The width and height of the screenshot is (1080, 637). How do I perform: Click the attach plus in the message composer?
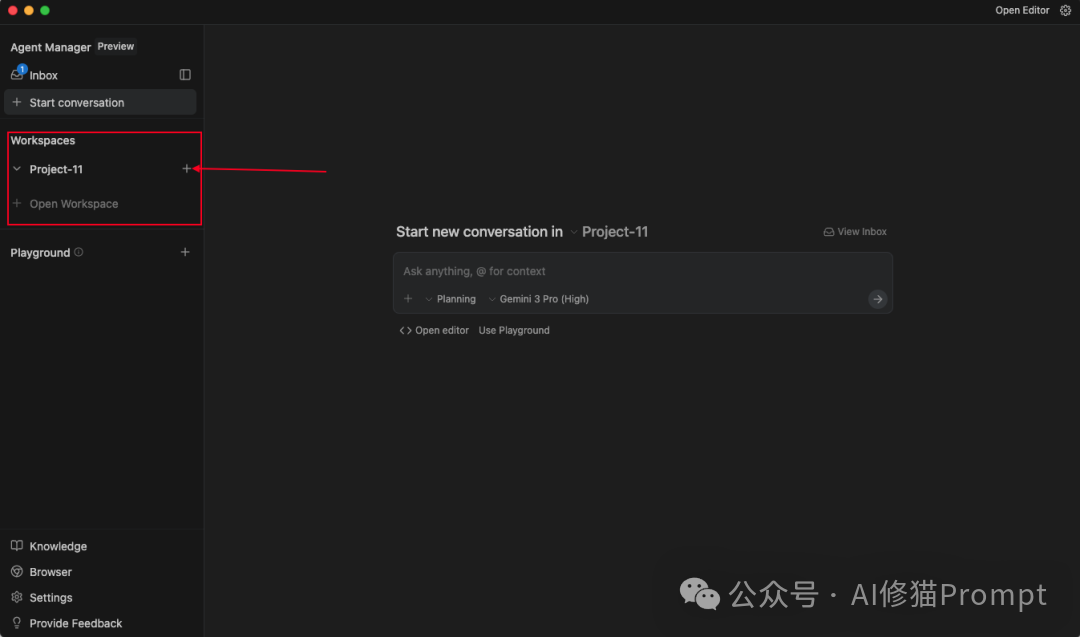pyautogui.click(x=408, y=298)
